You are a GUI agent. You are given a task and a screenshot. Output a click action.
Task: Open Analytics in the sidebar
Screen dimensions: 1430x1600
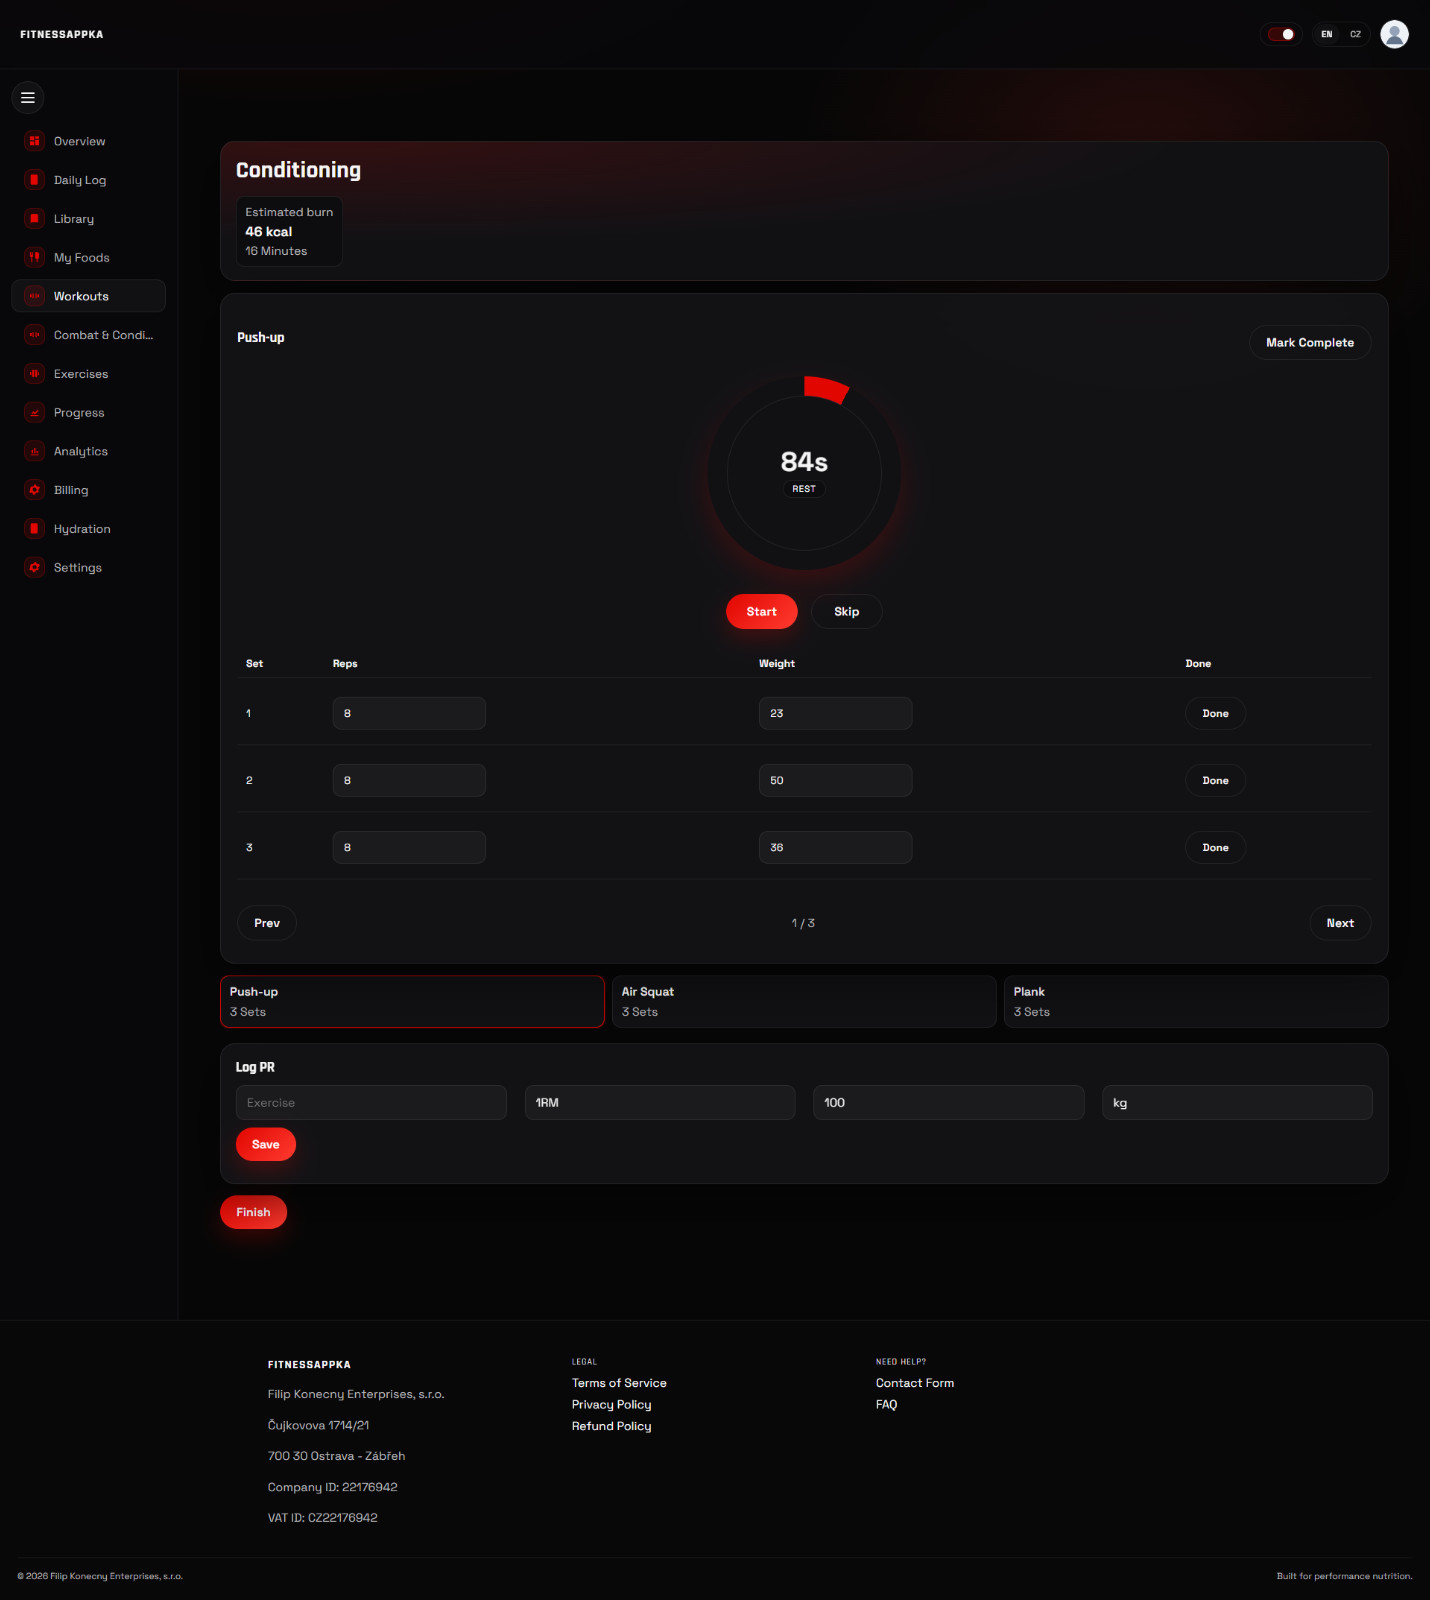(x=88, y=451)
